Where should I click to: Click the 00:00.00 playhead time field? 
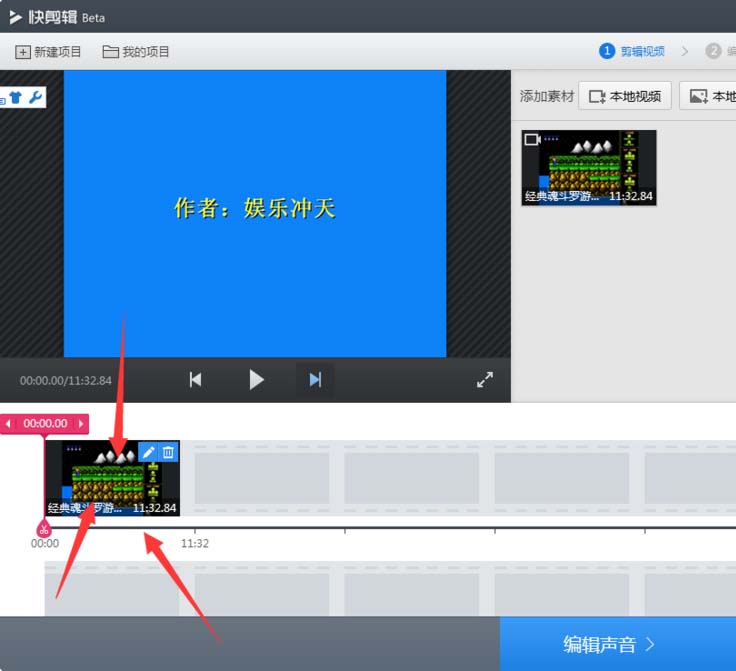(x=45, y=424)
